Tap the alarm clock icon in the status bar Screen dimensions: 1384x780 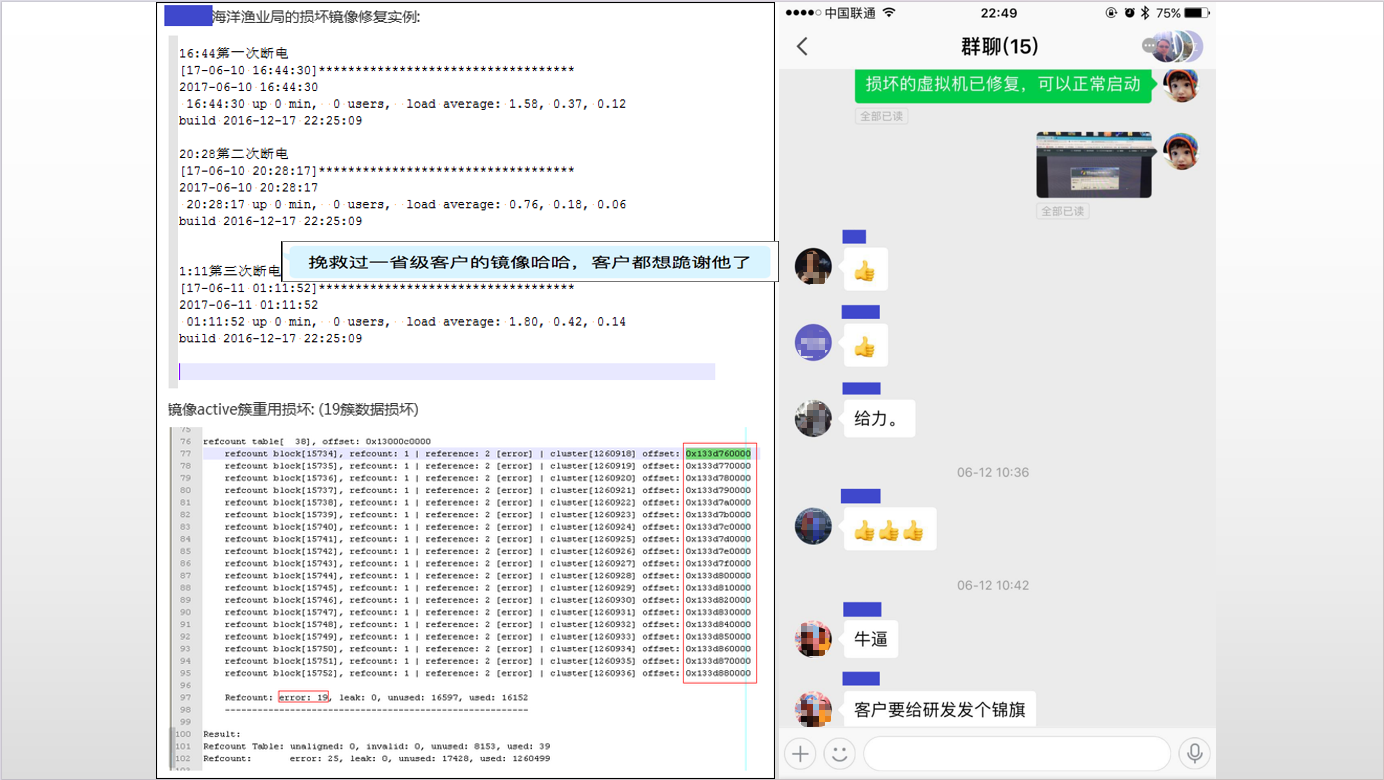point(1129,13)
